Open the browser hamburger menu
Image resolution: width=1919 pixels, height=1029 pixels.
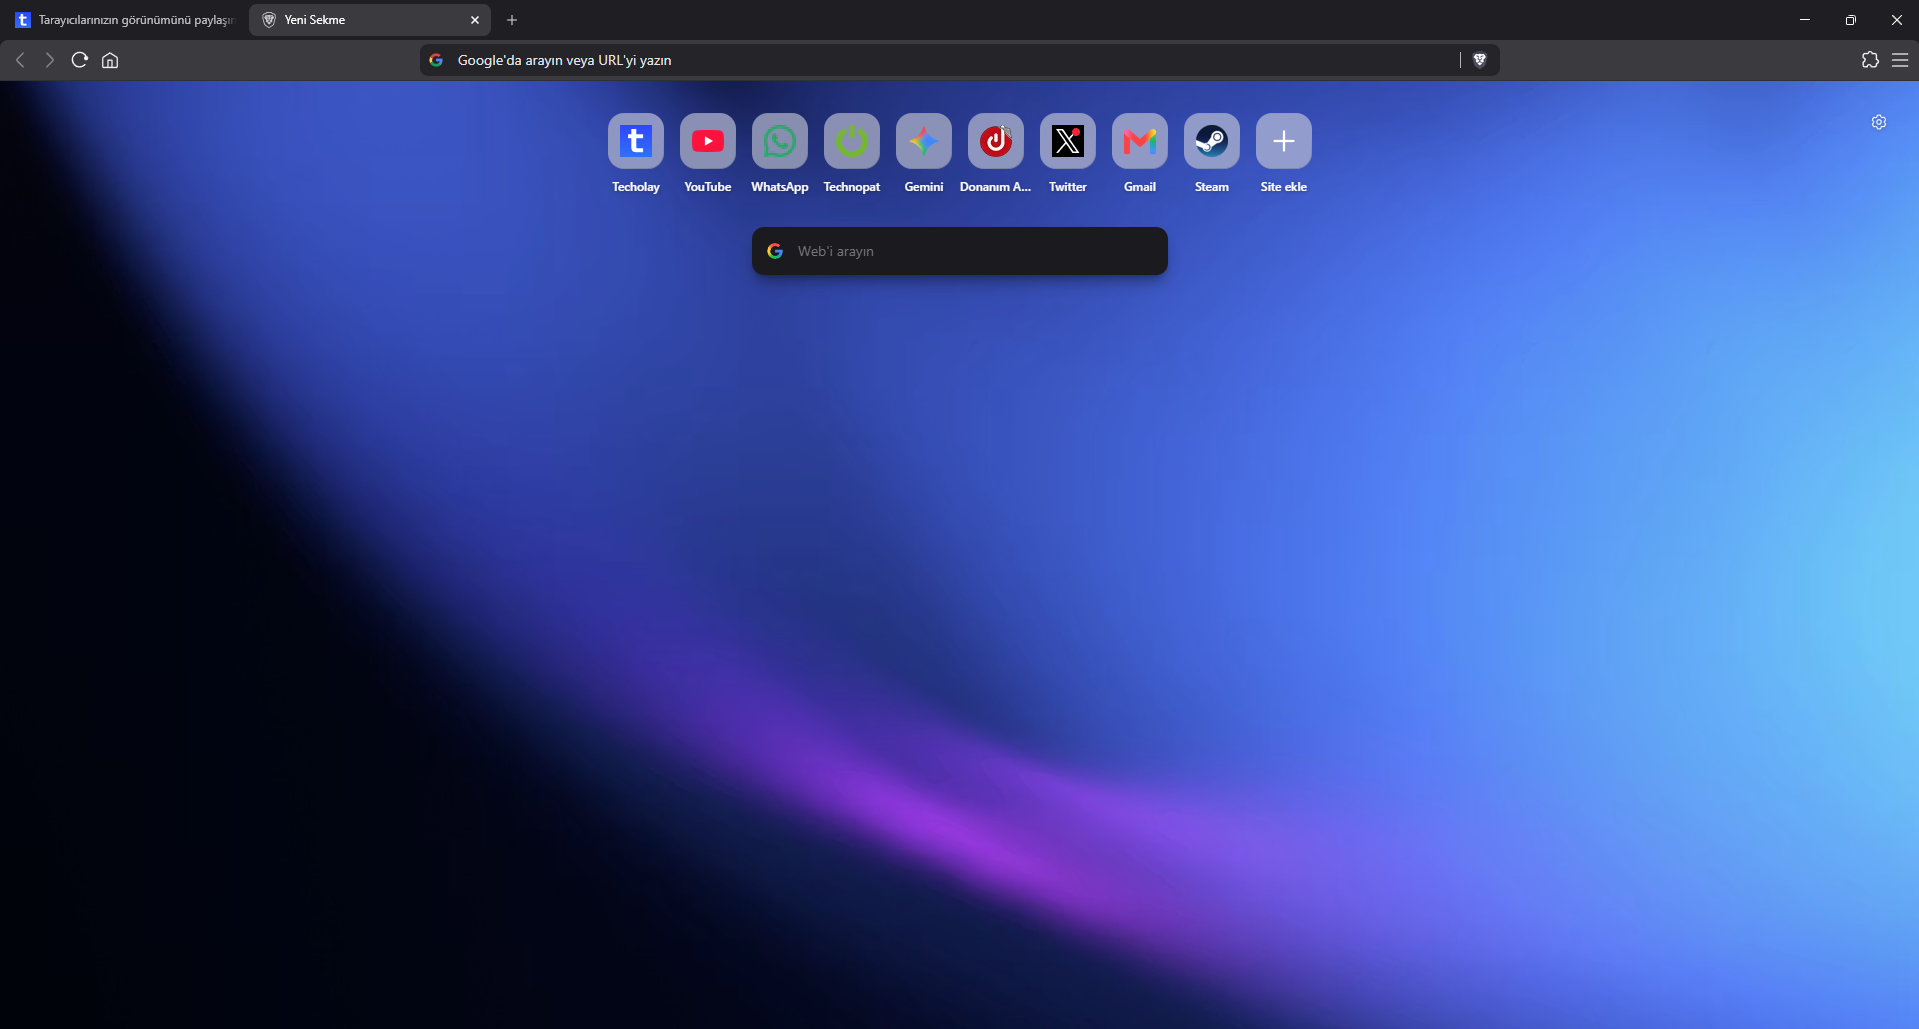point(1900,60)
